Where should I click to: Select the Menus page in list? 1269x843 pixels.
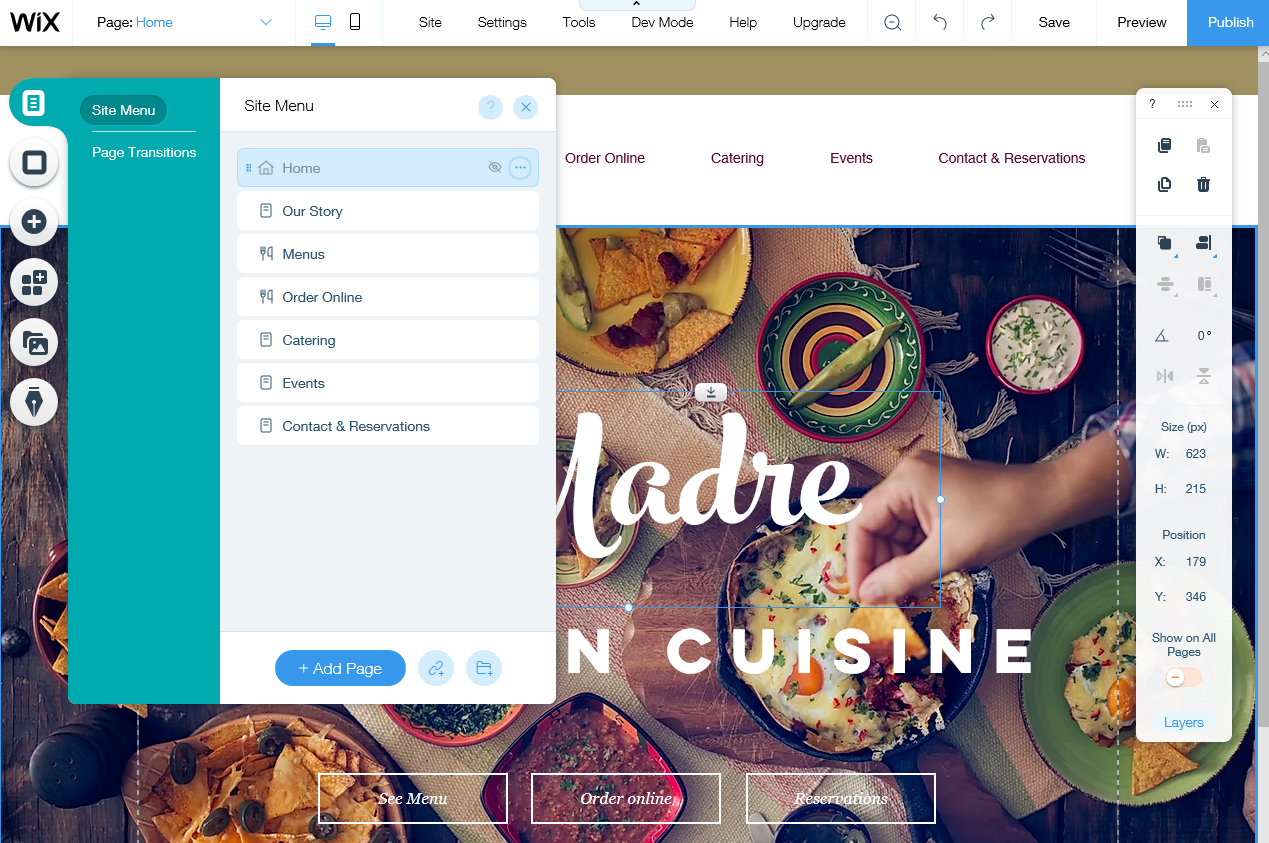pyautogui.click(x=388, y=254)
